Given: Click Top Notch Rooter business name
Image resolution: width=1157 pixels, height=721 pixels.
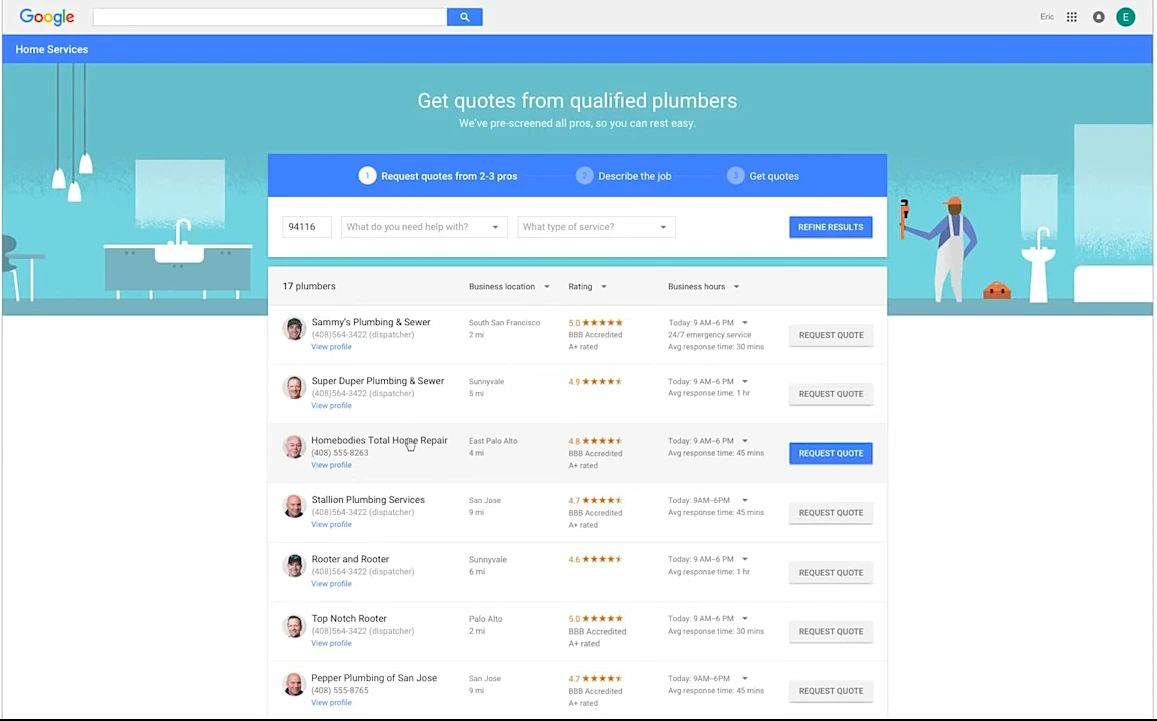Looking at the screenshot, I should (x=349, y=618).
